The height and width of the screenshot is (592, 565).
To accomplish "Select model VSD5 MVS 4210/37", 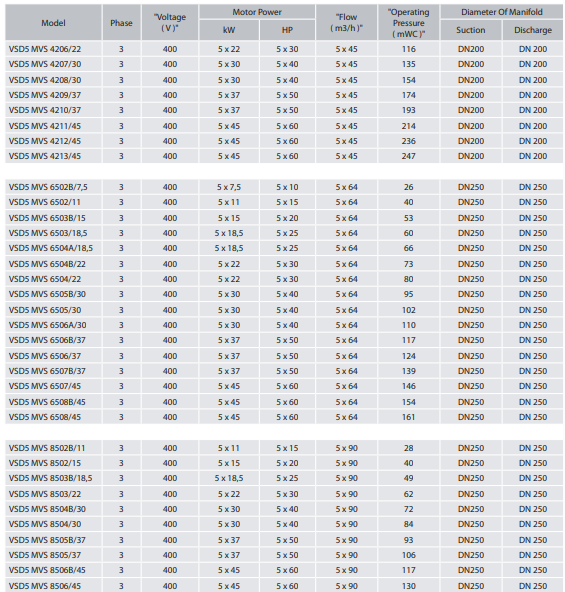I will pyautogui.click(x=45, y=110).
